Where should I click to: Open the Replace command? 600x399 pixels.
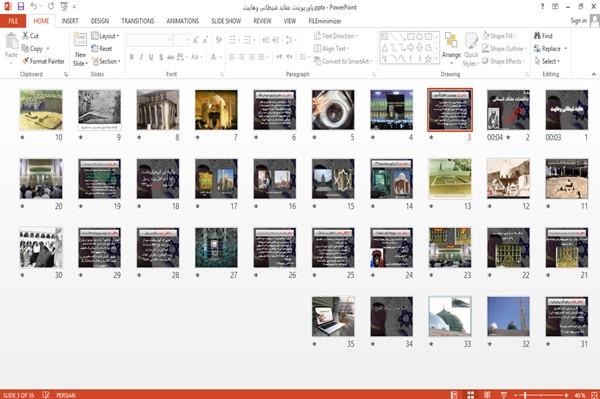pos(551,49)
